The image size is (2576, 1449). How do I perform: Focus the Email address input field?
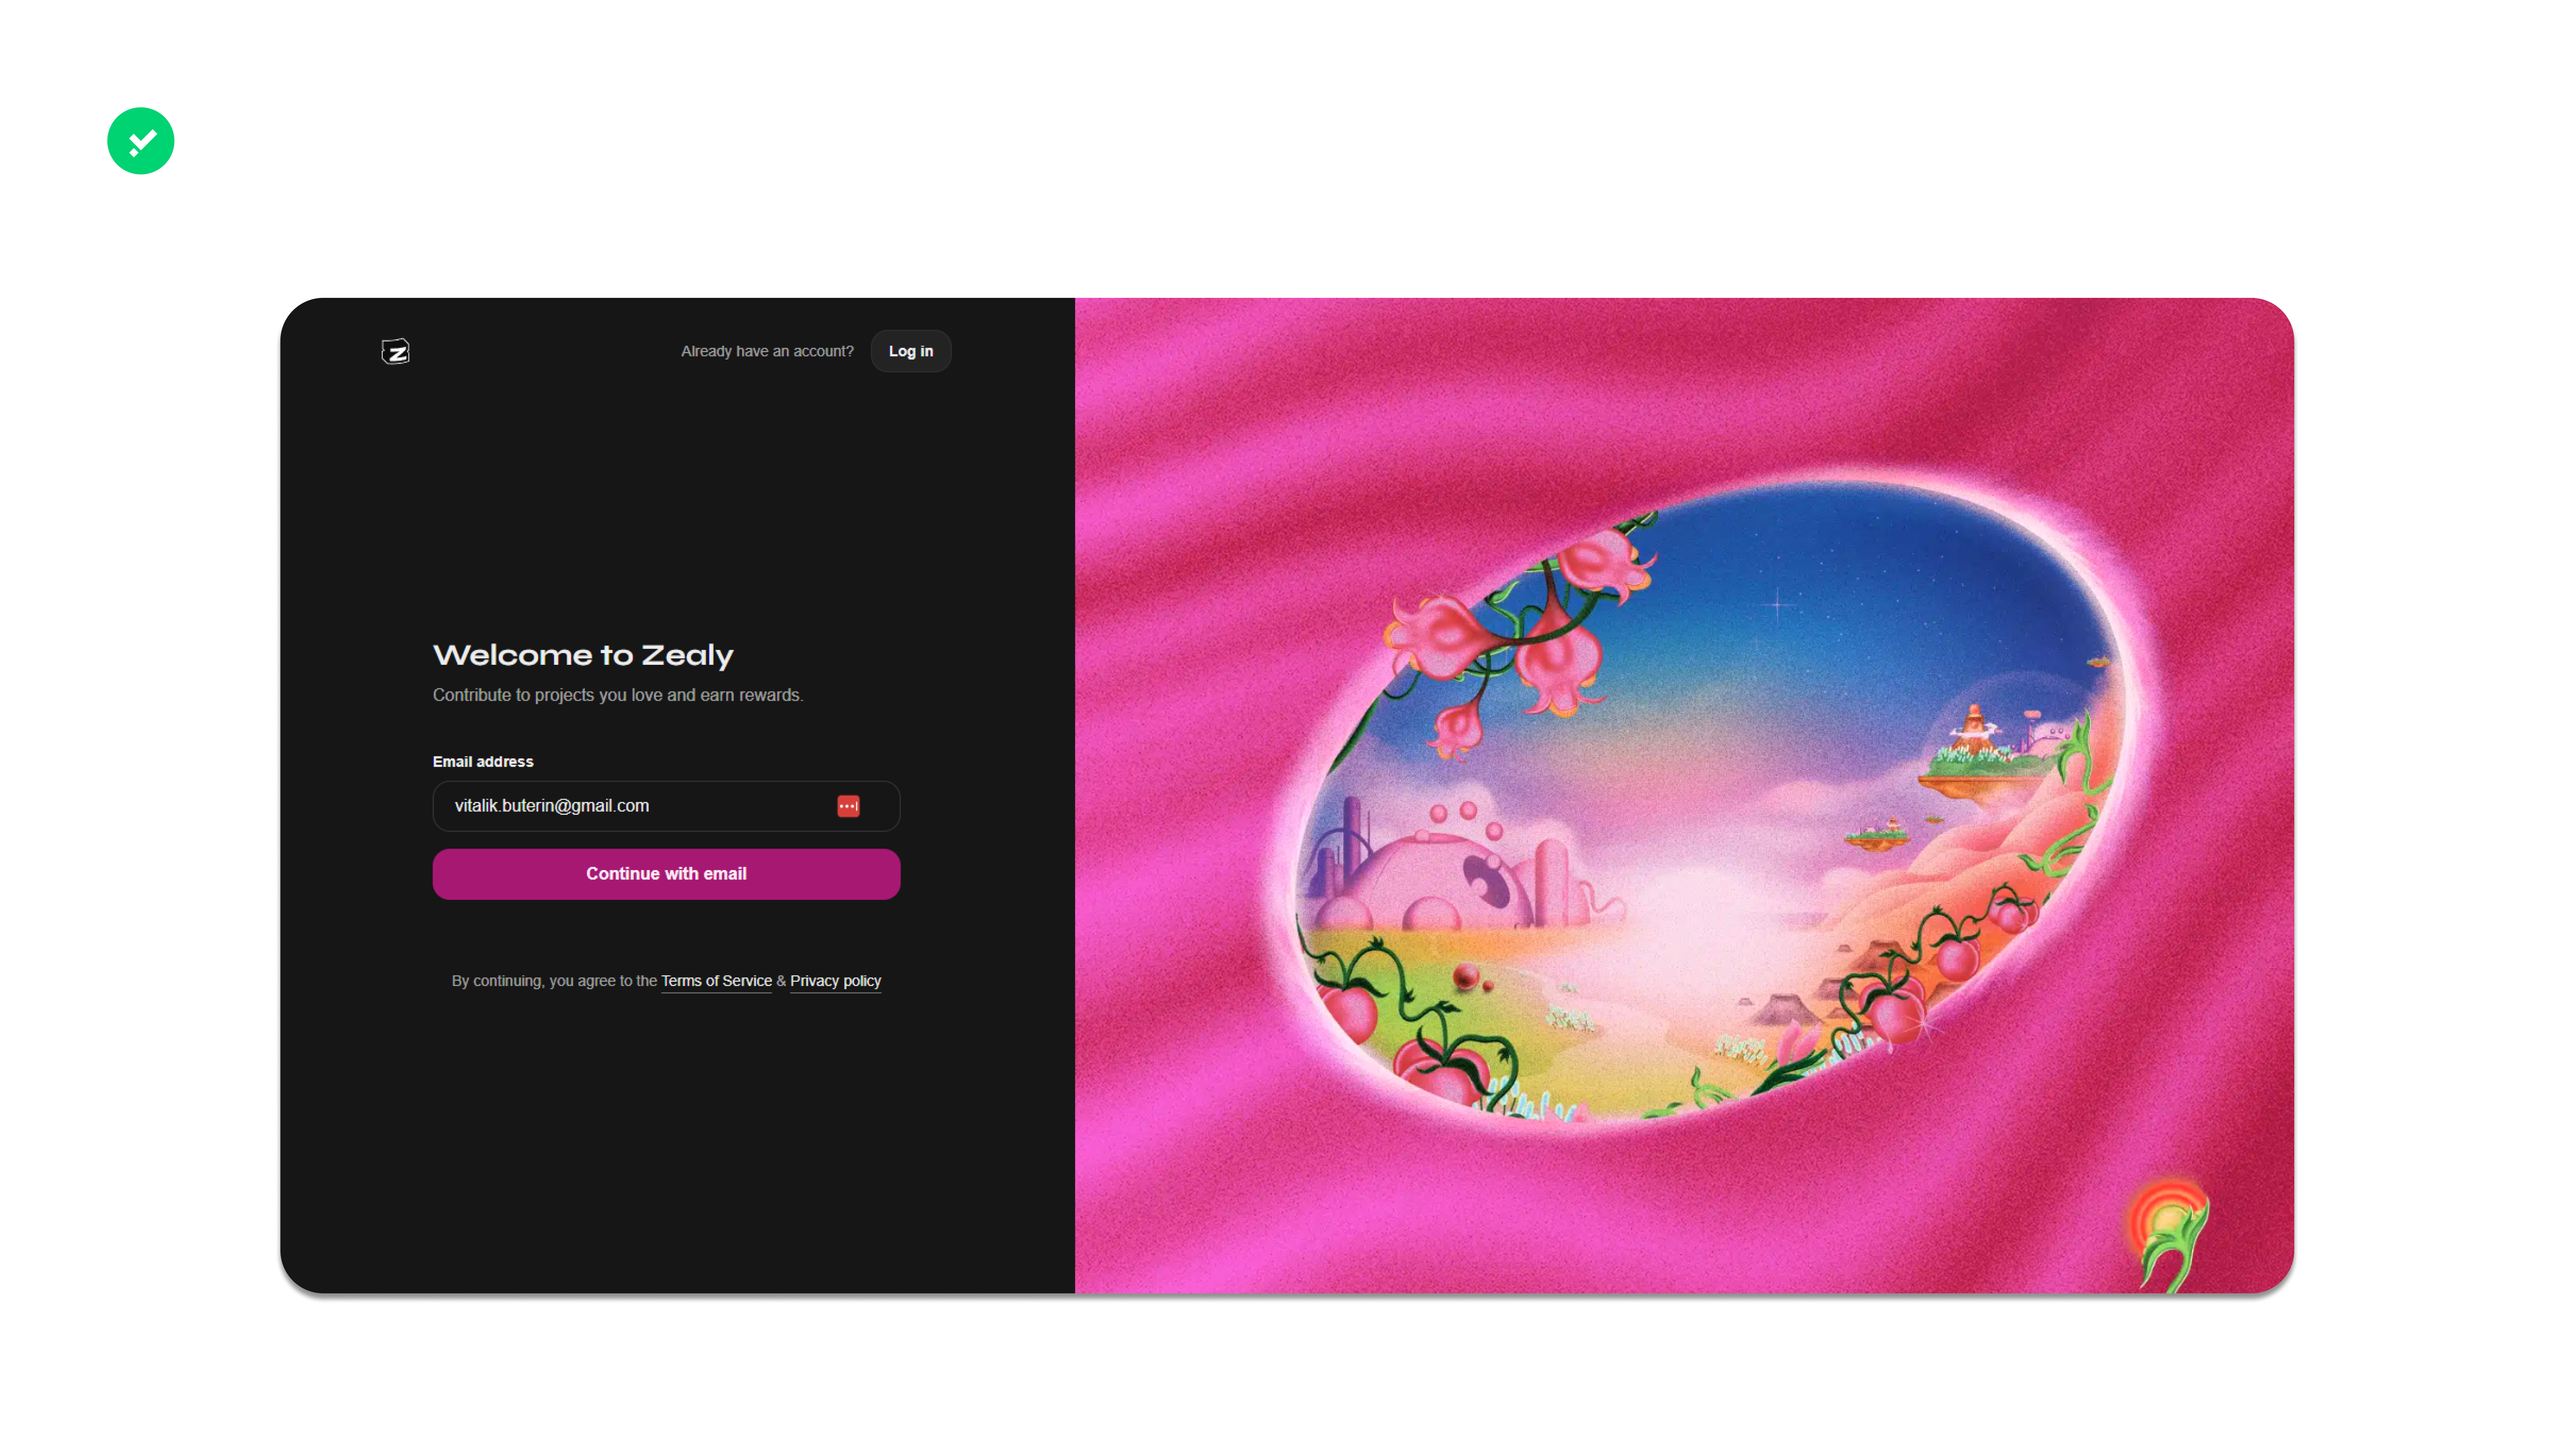tap(666, 806)
